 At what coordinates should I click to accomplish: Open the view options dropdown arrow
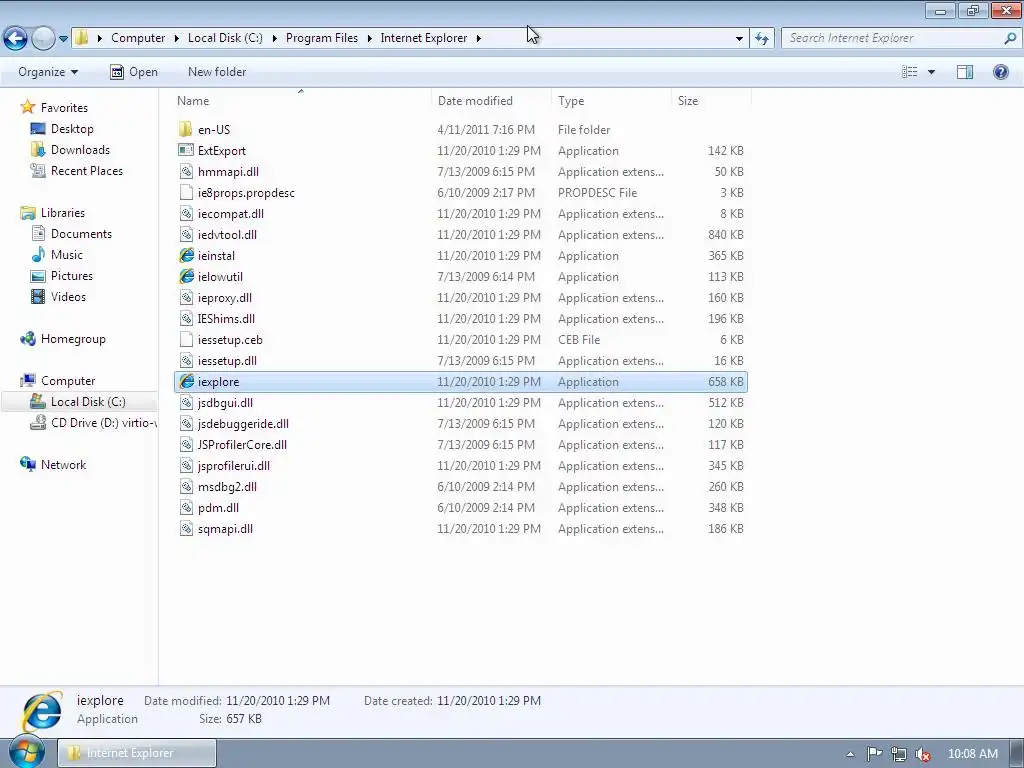click(931, 72)
